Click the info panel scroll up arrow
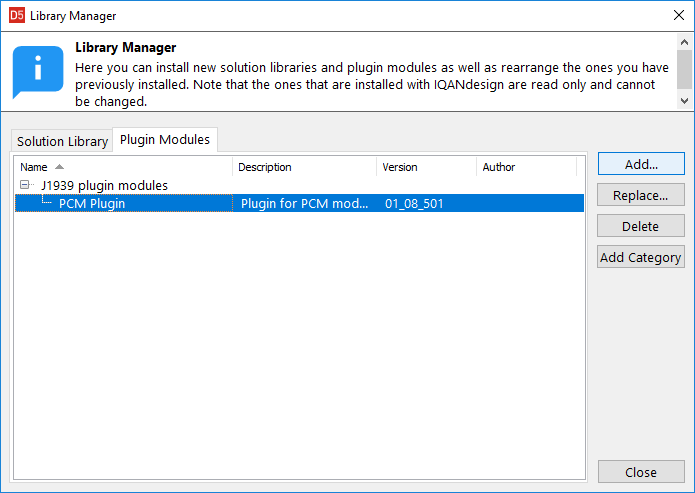695x493 pixels. 684,42
